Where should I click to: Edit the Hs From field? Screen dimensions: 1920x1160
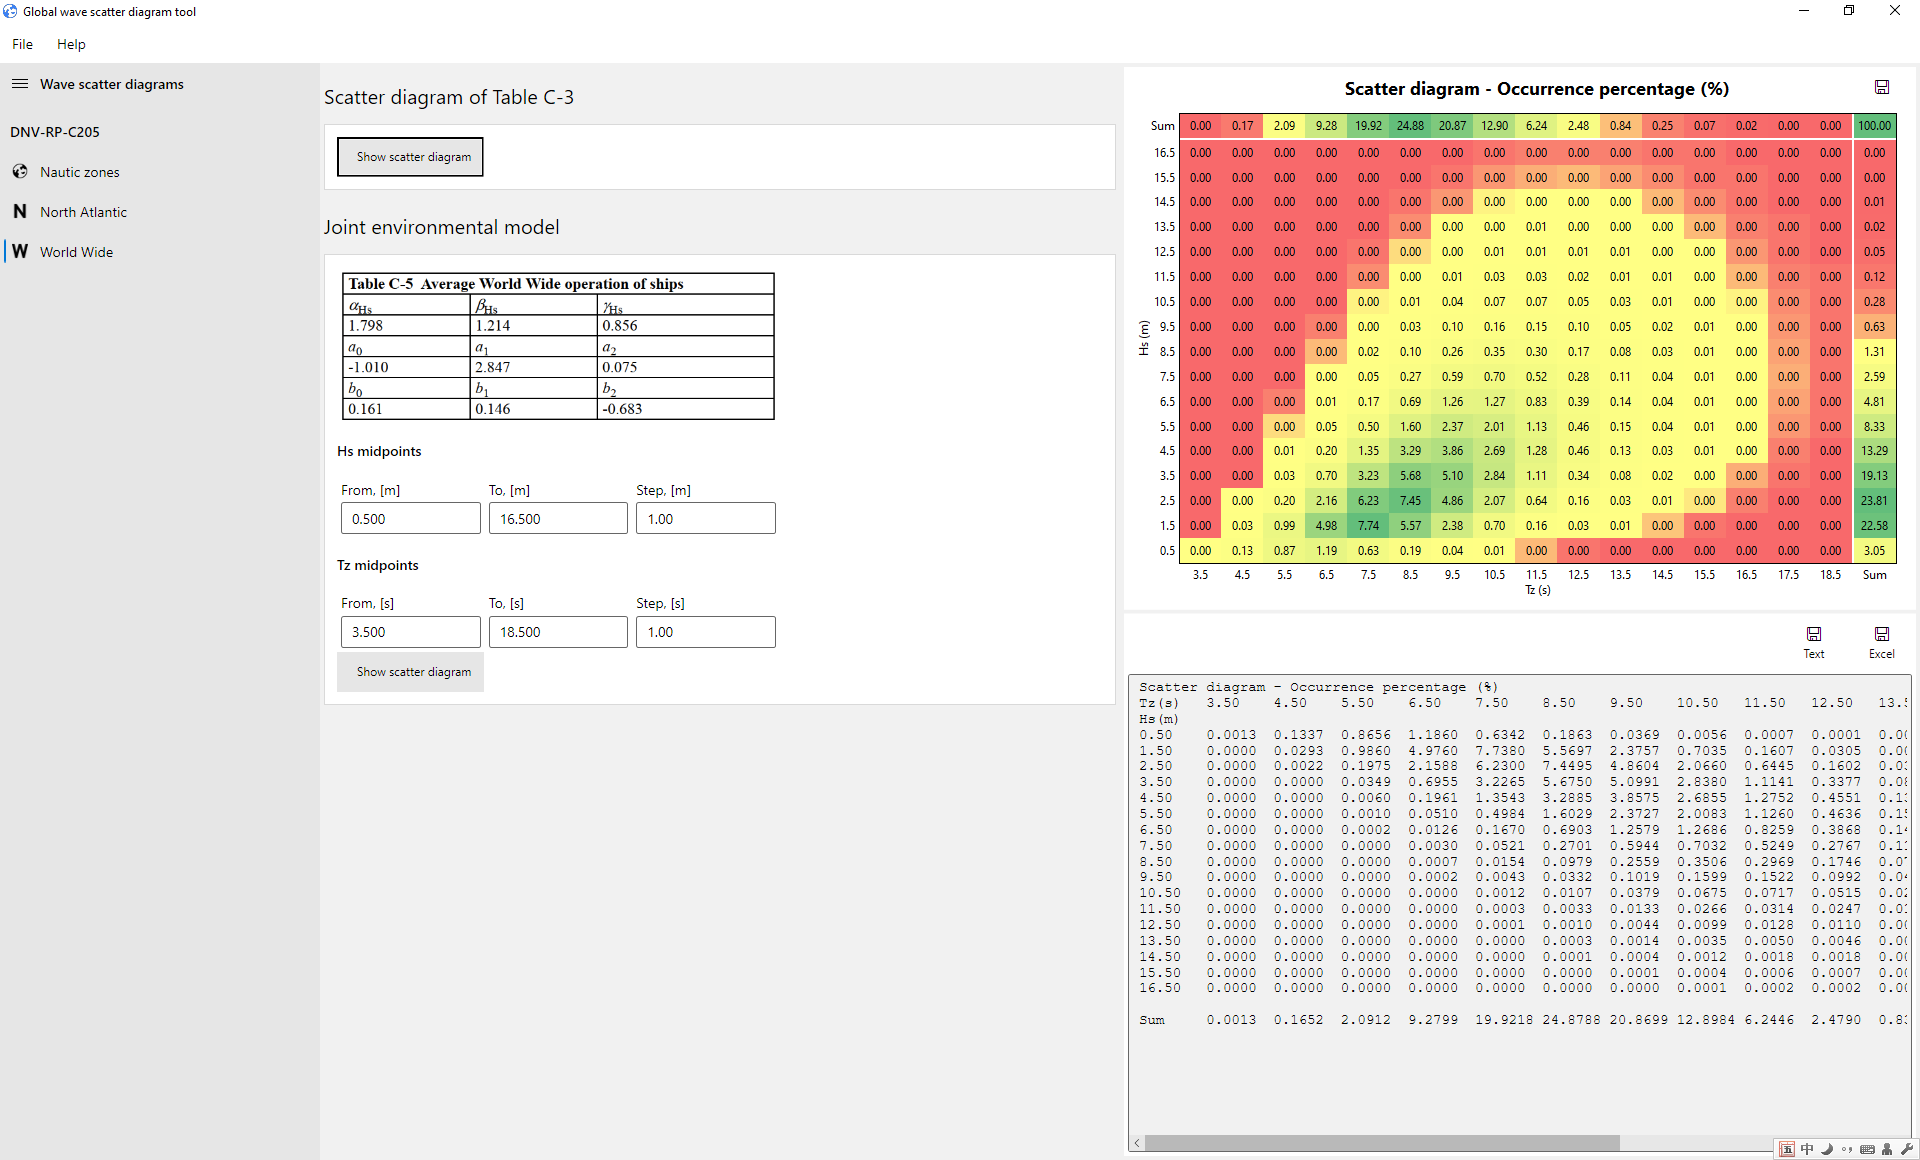tap(410, 519)
